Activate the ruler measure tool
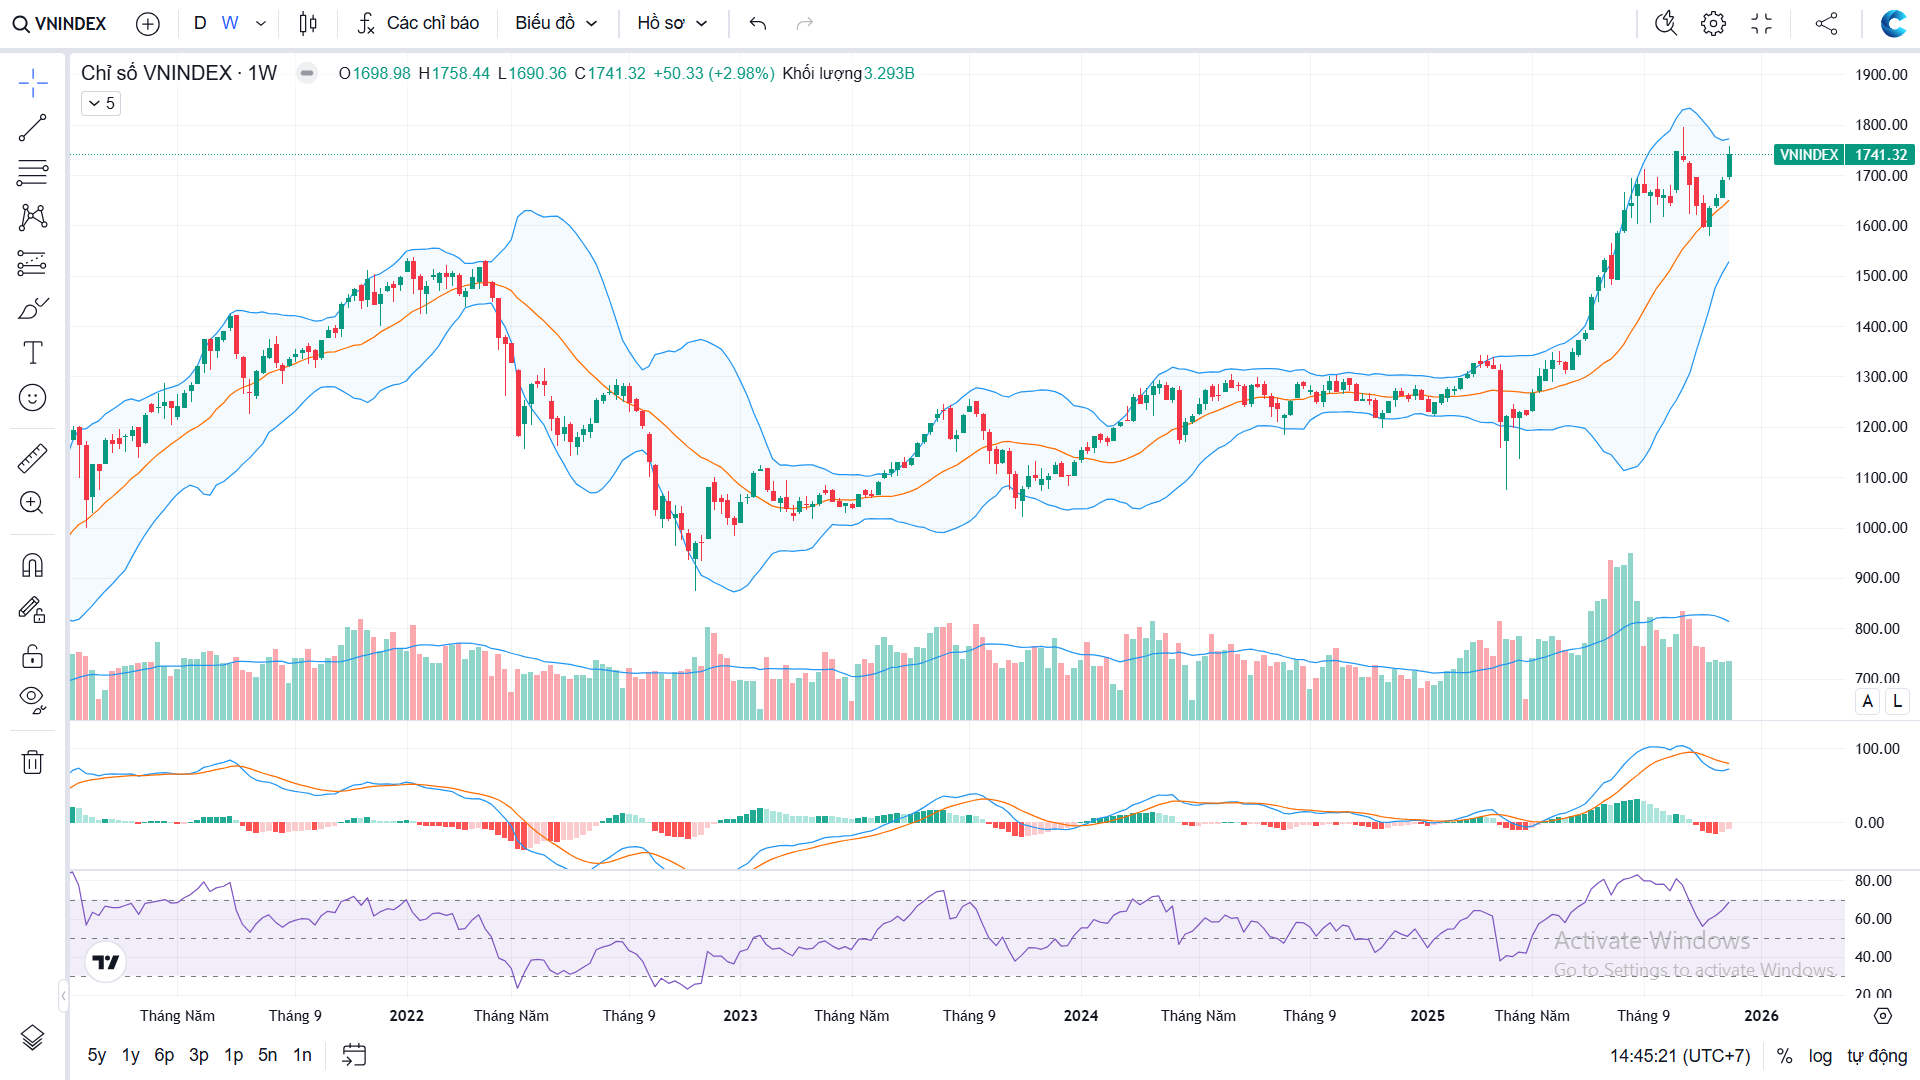The width and height of the screenshot is (1920, 1080). pos(32,458)
